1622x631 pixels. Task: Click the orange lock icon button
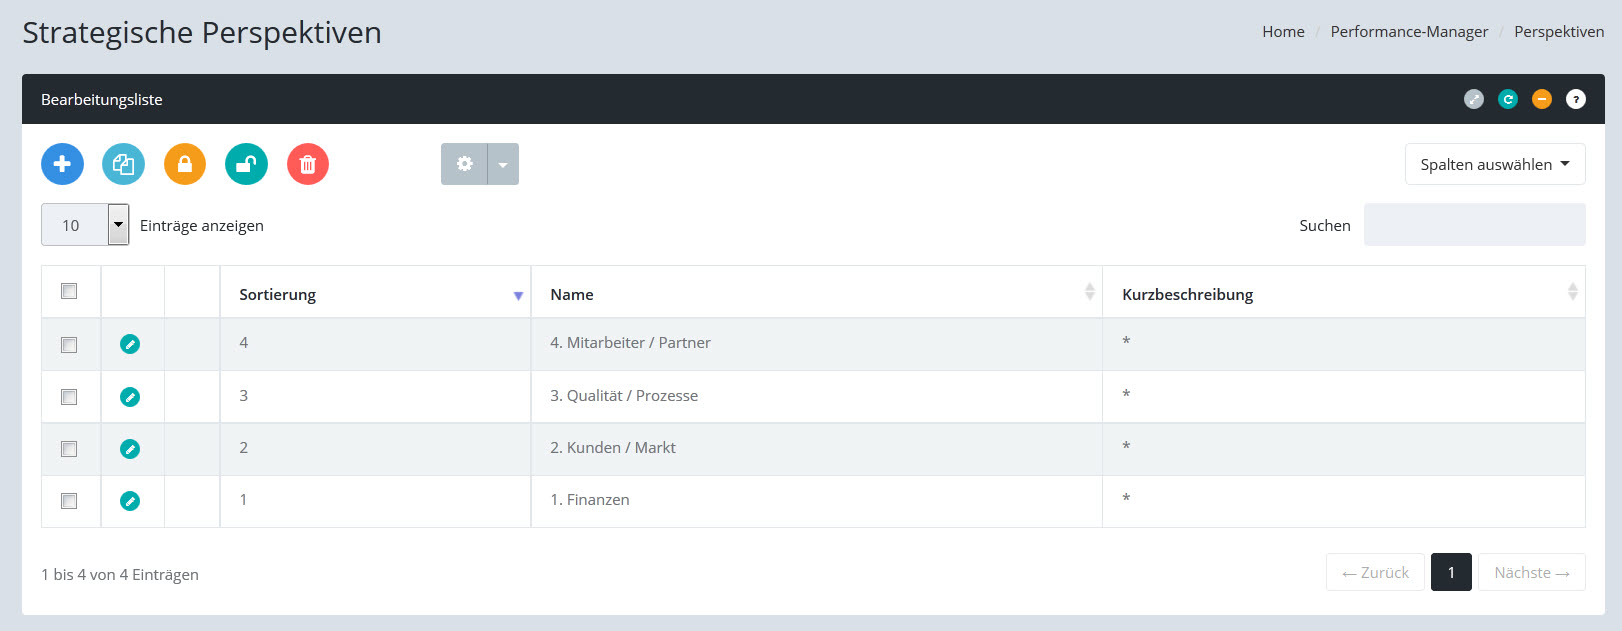[185, 164]
